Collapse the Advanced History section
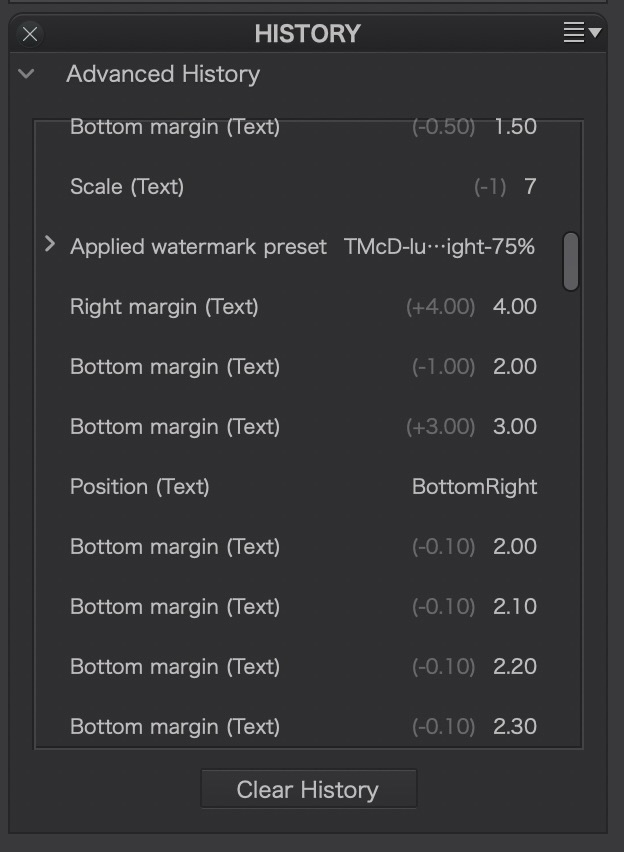 tap(27, 73)
